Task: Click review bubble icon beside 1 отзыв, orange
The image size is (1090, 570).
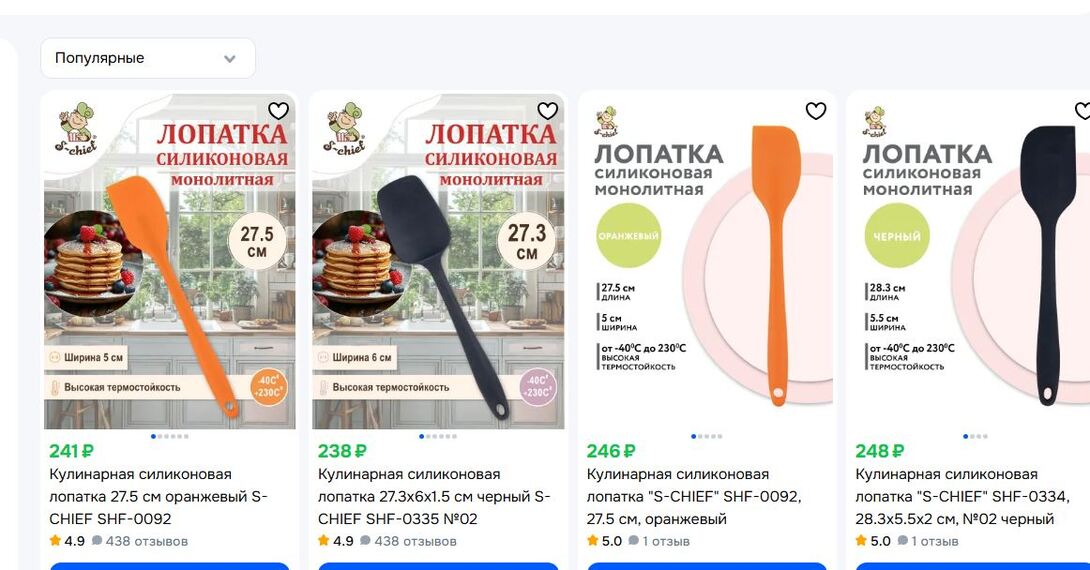Action: coord(633,540)
